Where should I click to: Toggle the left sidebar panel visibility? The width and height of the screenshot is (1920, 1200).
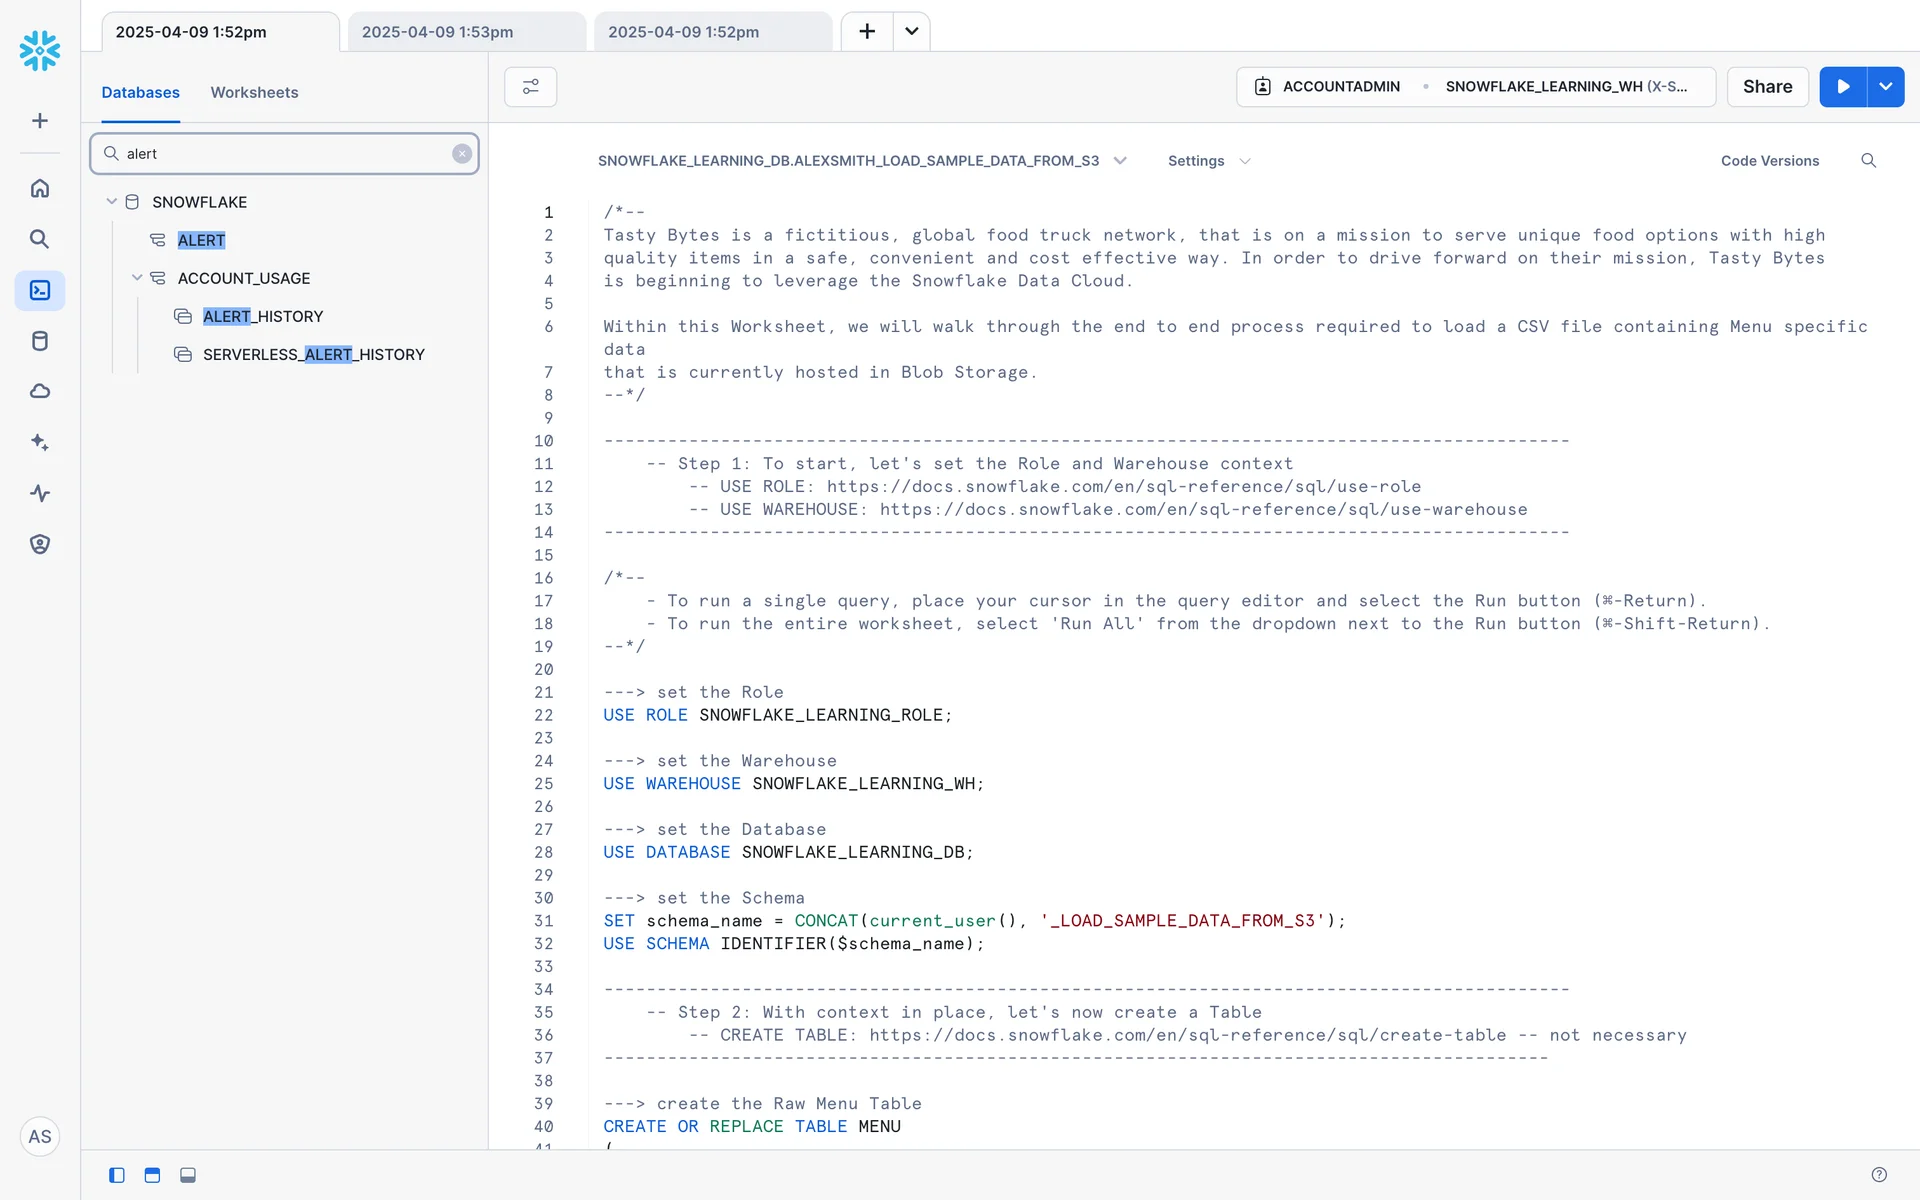(117, 1175)
